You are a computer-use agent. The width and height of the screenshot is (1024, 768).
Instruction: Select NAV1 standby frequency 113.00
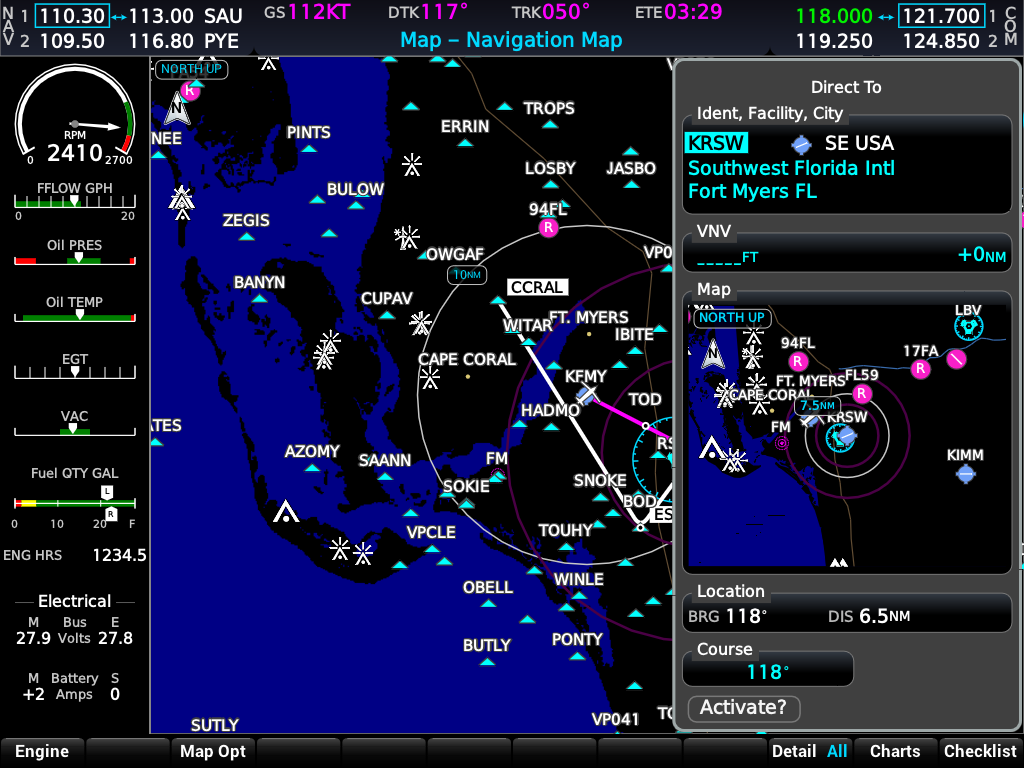click(161, 16)
